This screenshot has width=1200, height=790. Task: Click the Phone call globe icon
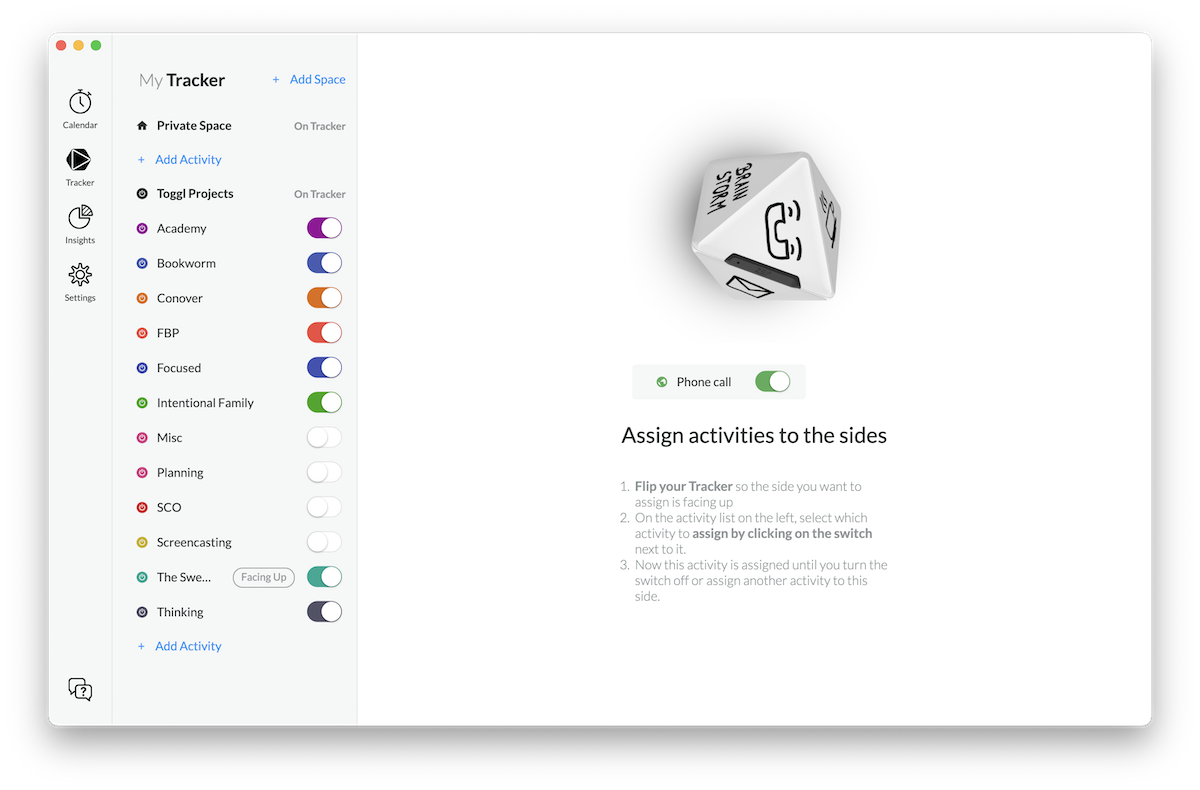662,382
